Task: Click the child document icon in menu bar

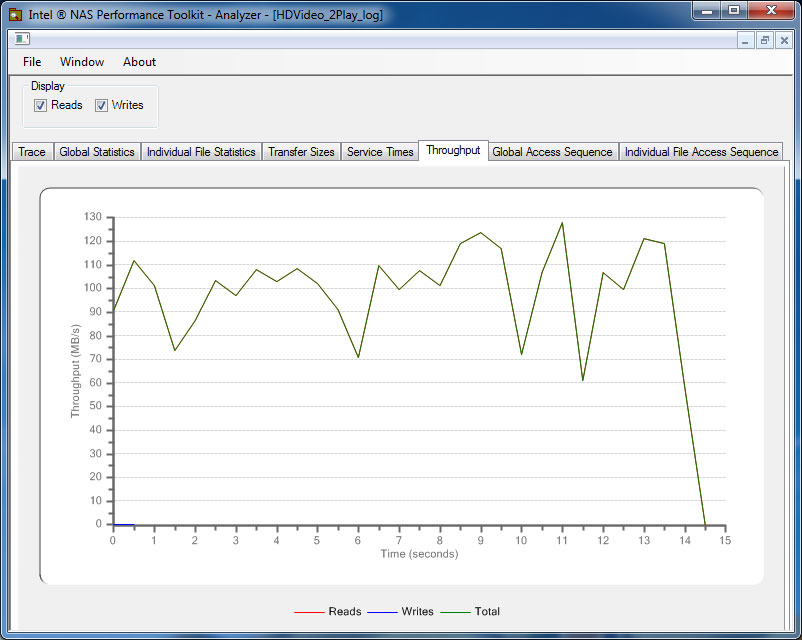Action: (21, 39)
